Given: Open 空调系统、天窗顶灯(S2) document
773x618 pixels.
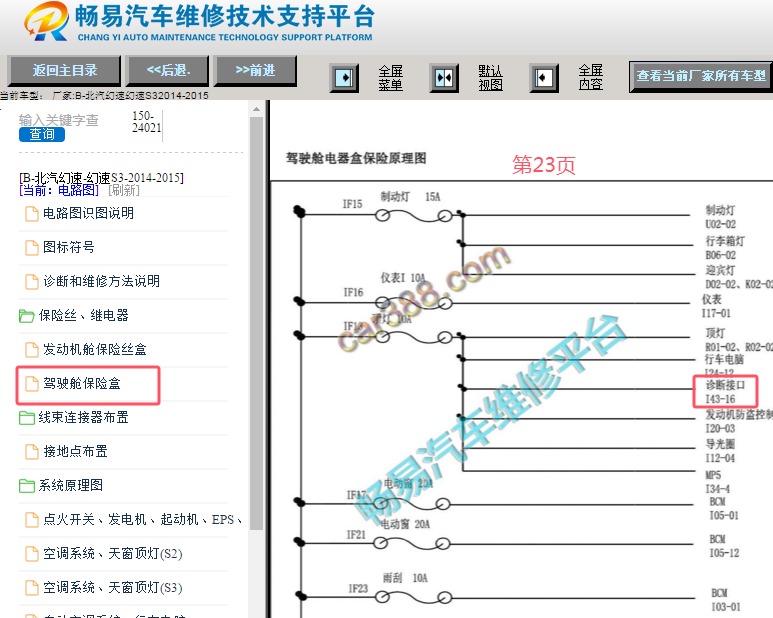Looking at the screenshot, I should click(x=113, y=553).
